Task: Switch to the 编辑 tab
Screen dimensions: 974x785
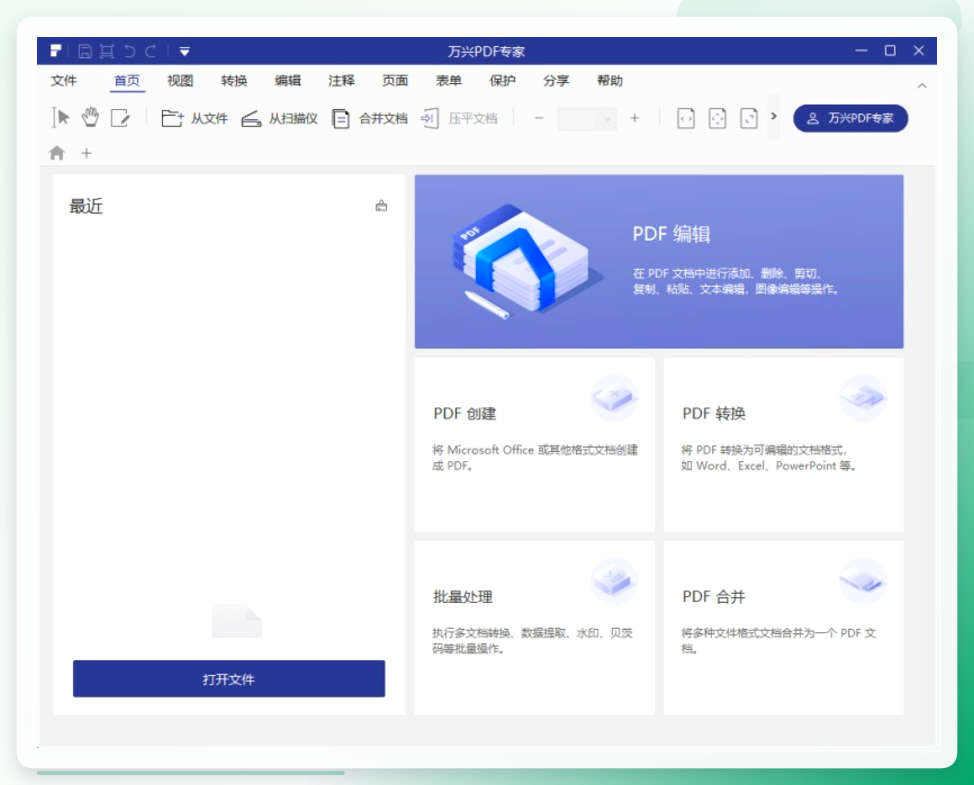Action: tap(288, 81)
